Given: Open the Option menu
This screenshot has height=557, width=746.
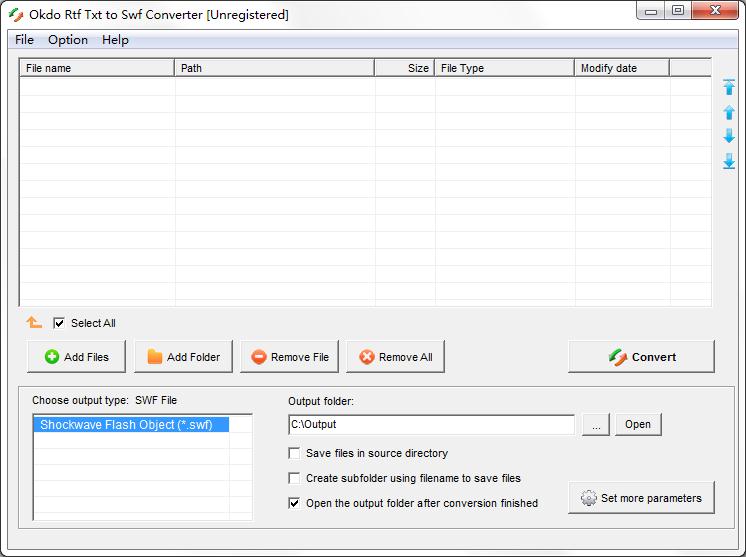Looking at the screenshot, I should pyautogui.click(x=68, y=40).
